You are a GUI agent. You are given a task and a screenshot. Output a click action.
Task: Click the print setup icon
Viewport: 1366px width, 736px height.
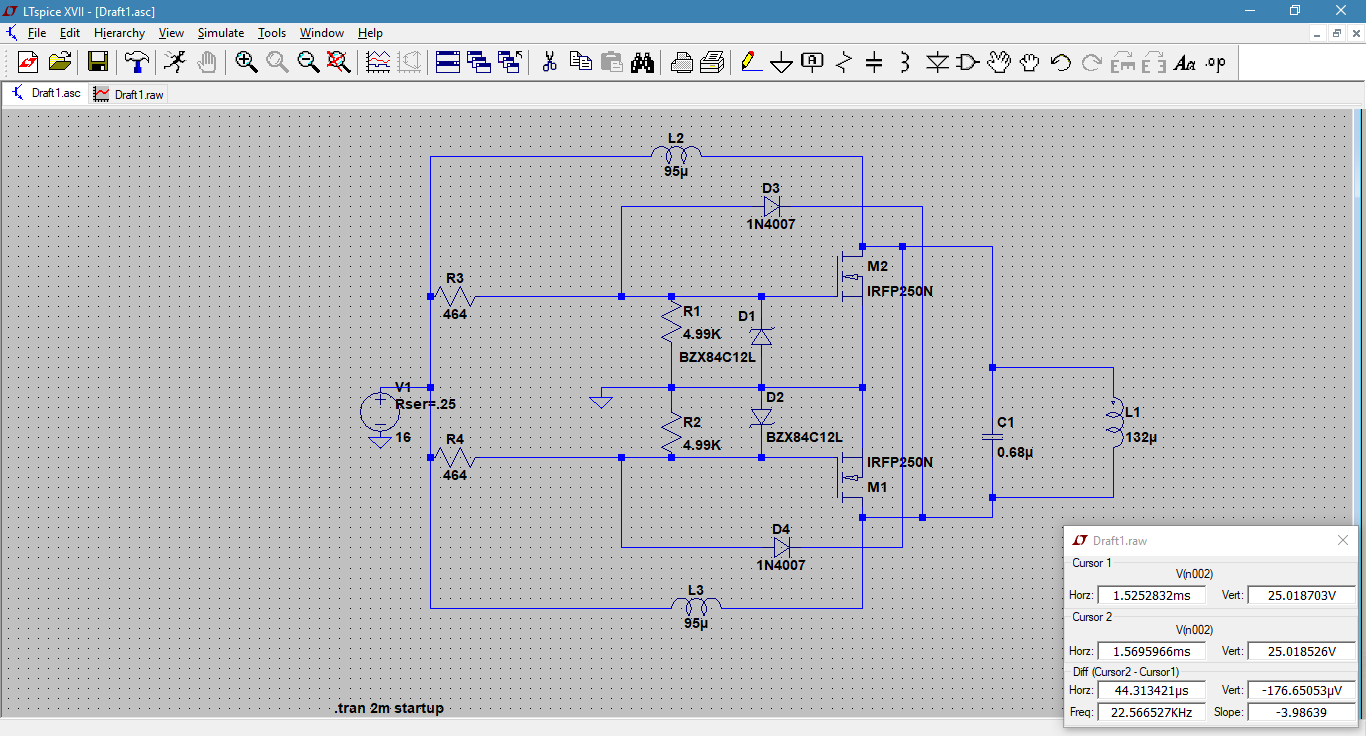[681, 62]
